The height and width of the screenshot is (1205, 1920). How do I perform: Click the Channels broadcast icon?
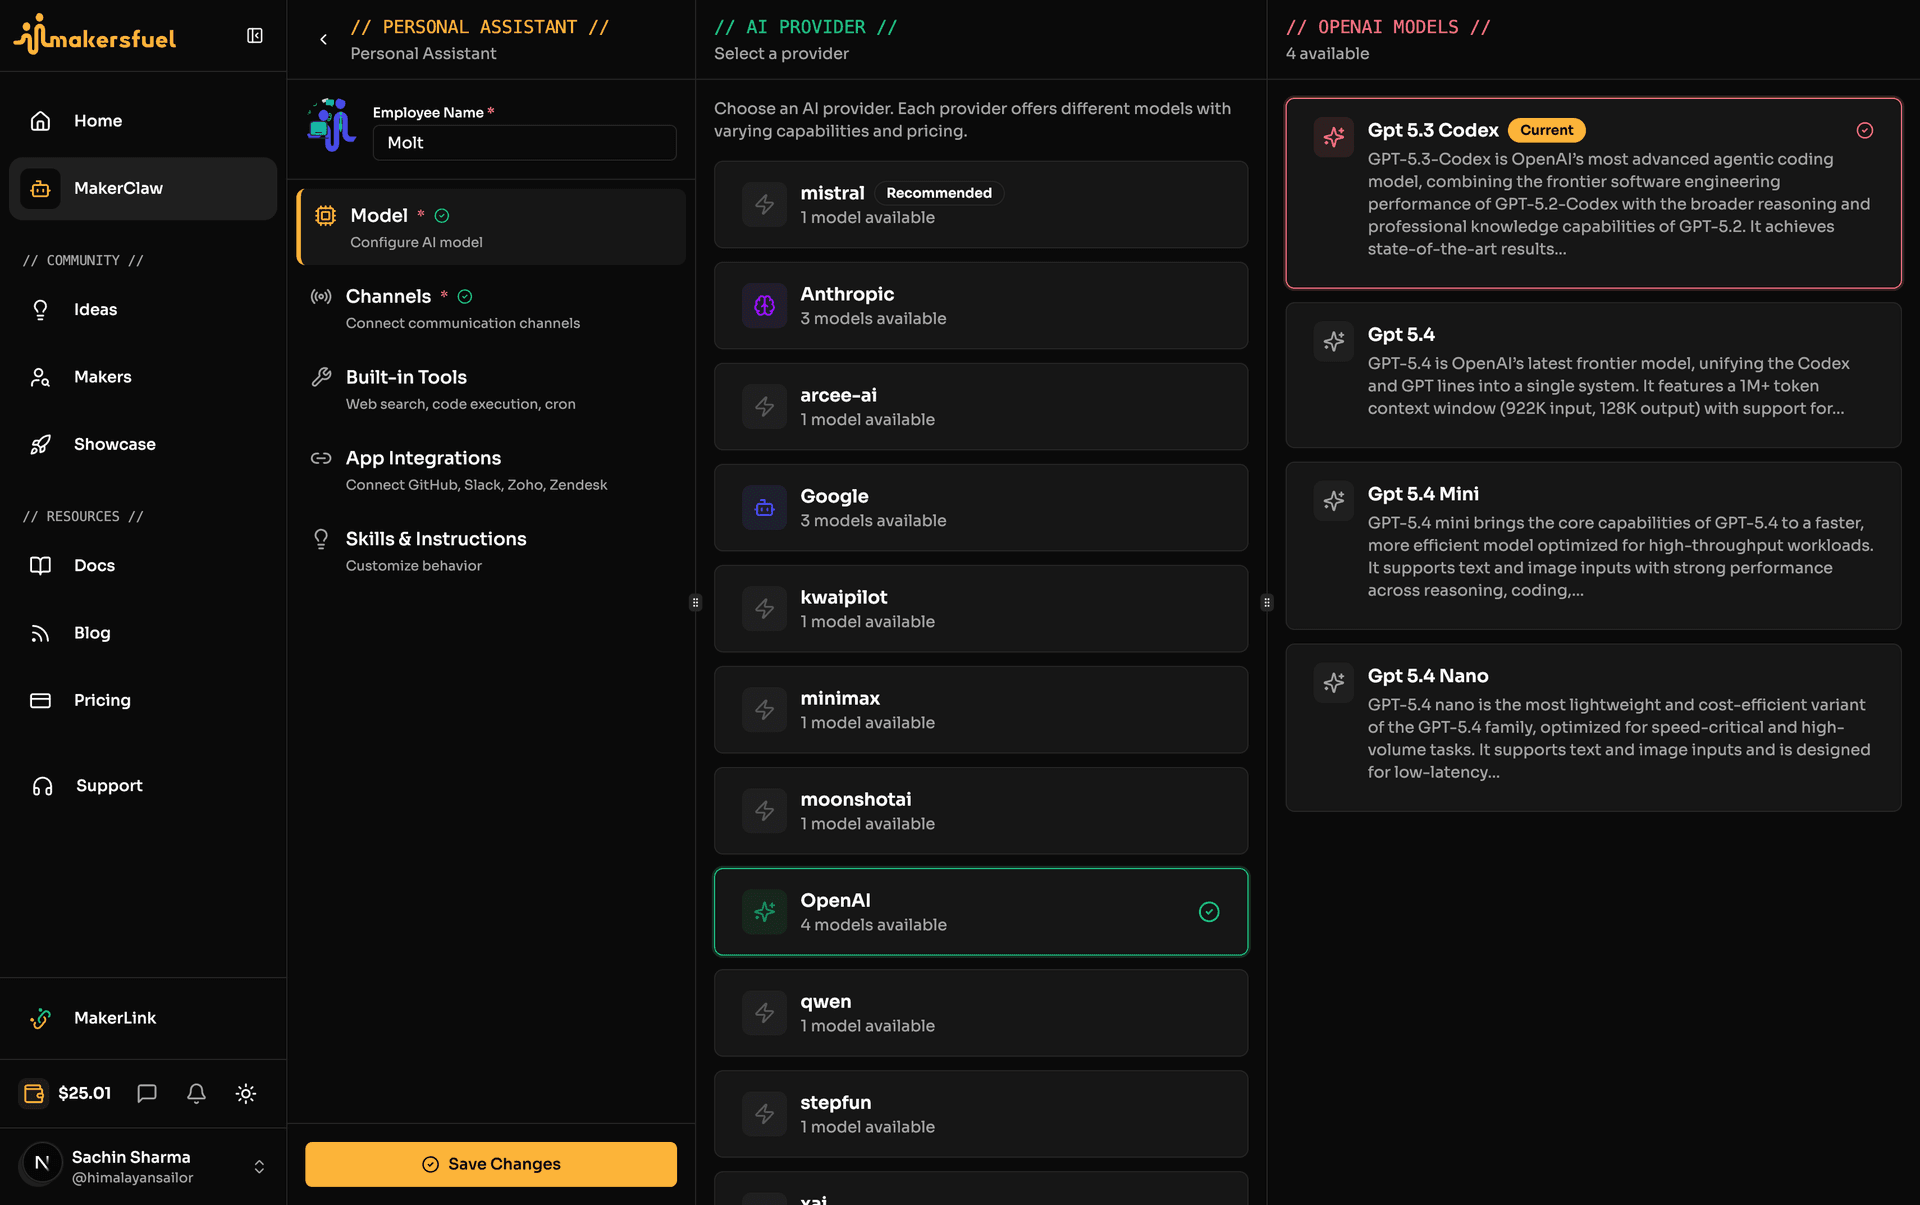coord(321,296)
